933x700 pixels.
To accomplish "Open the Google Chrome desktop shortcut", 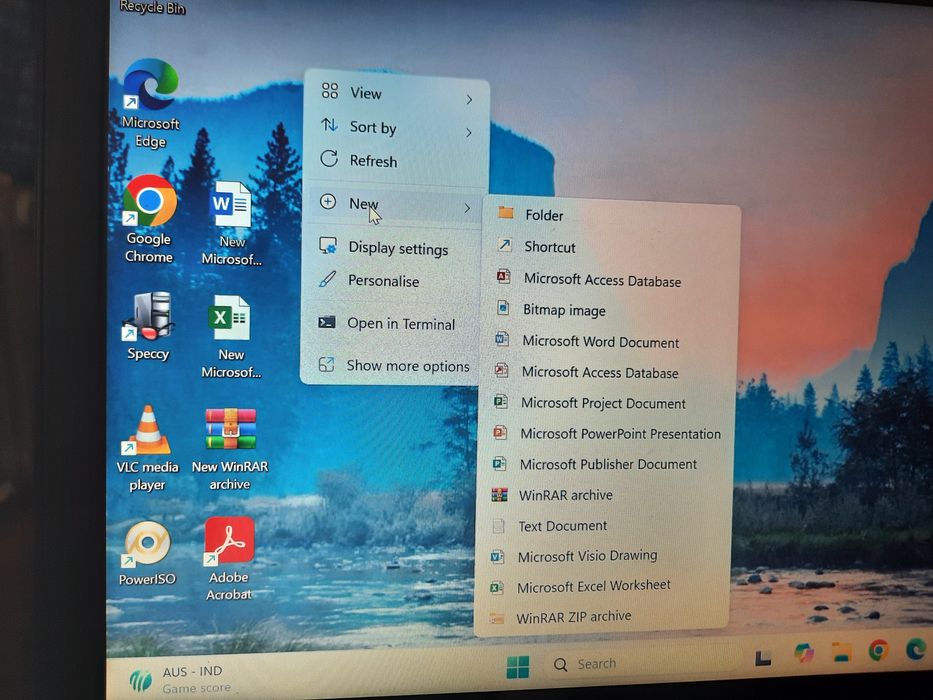I will tap(149, 218).
